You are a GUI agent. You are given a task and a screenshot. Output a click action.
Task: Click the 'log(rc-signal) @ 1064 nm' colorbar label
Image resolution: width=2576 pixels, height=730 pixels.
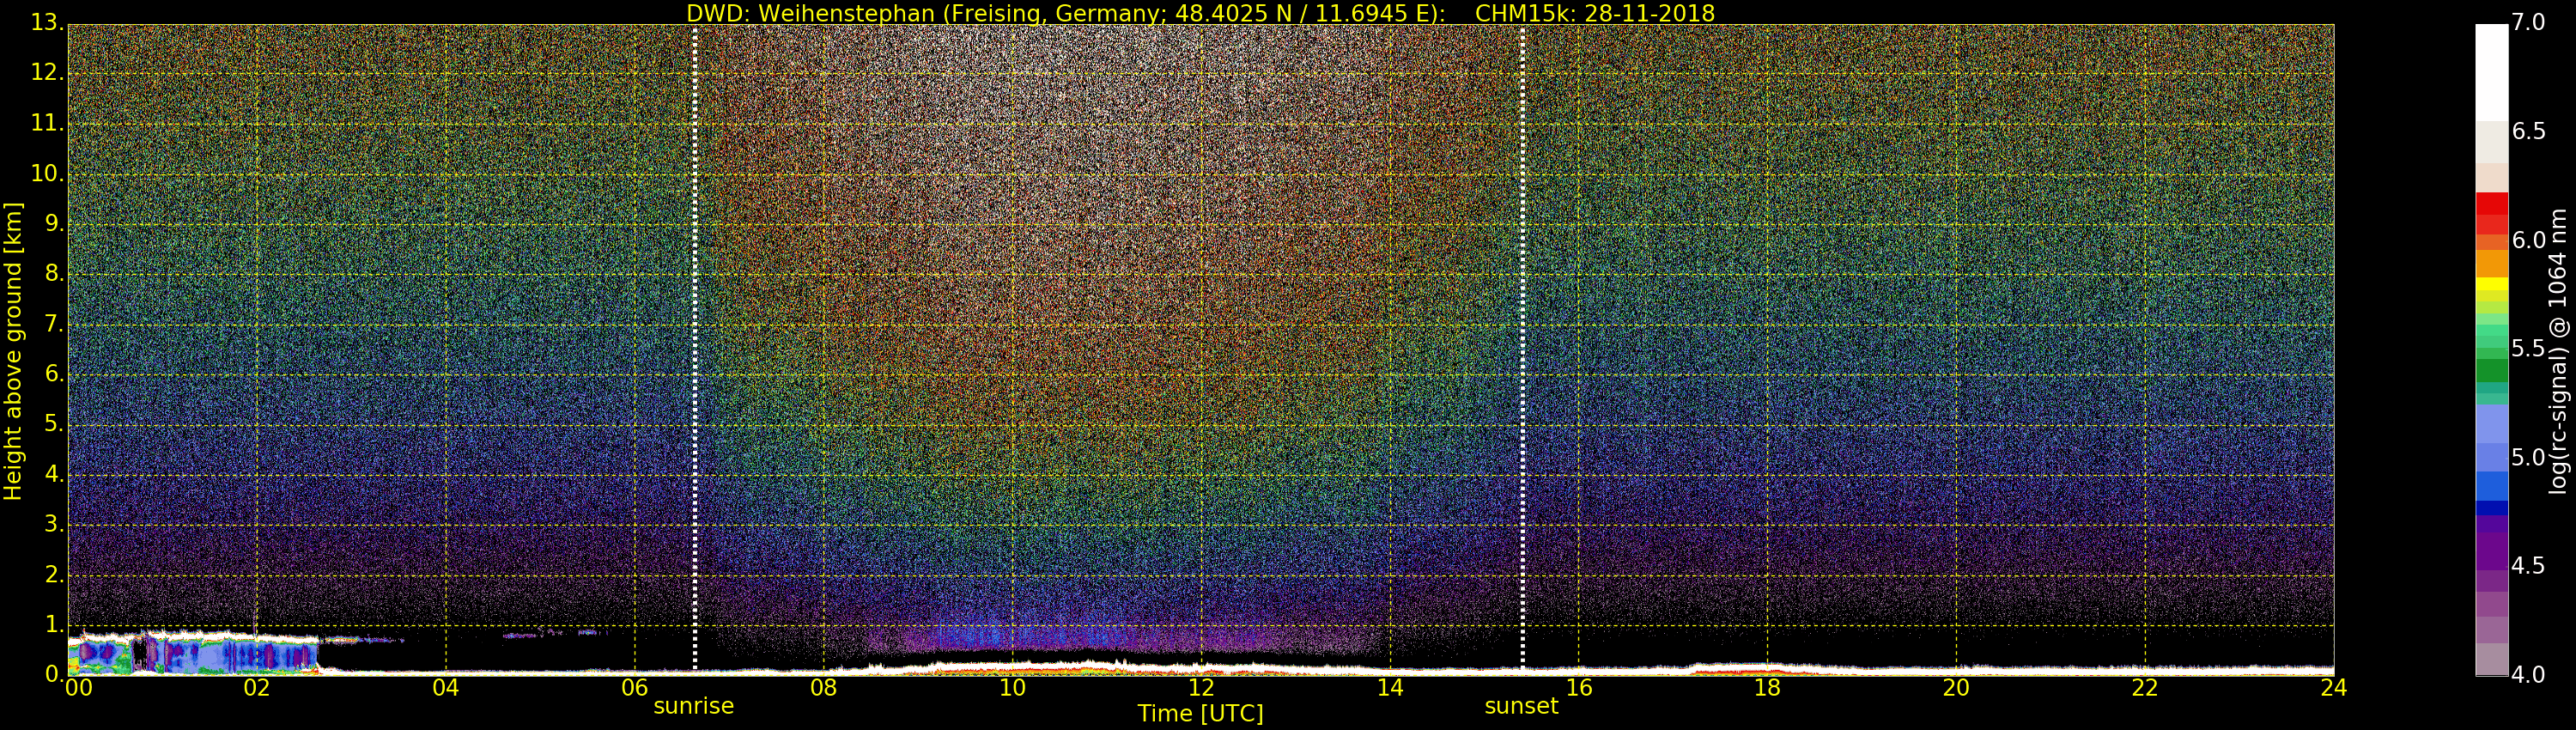click(x=2557, y=350)
